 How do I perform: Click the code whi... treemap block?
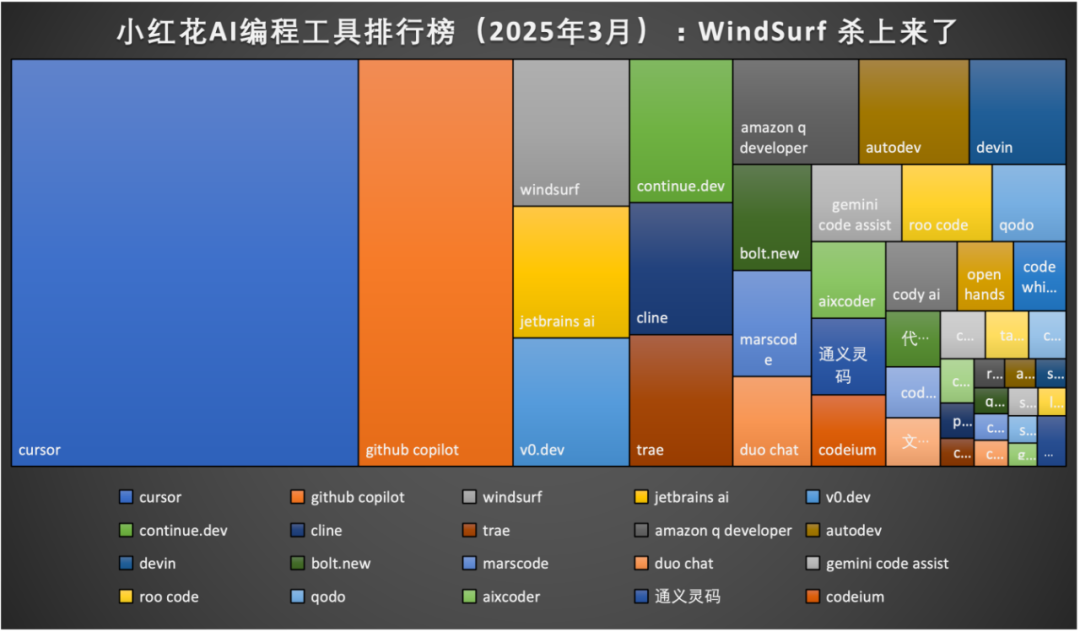pyautogui.click(x=1039, y=276)
